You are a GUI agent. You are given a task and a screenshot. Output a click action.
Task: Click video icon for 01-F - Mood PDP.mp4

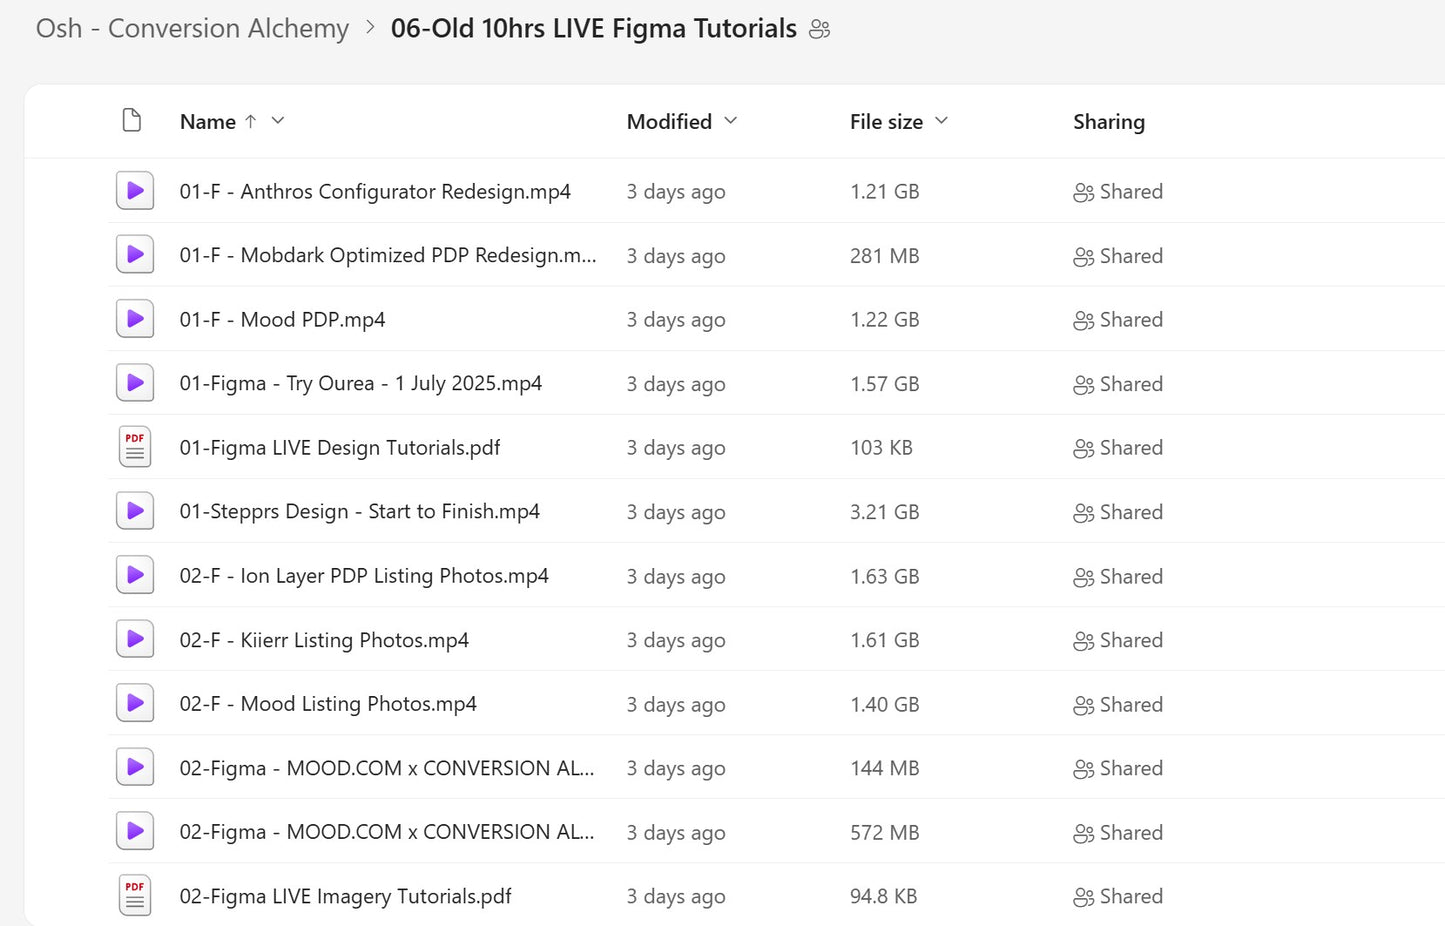135,319
